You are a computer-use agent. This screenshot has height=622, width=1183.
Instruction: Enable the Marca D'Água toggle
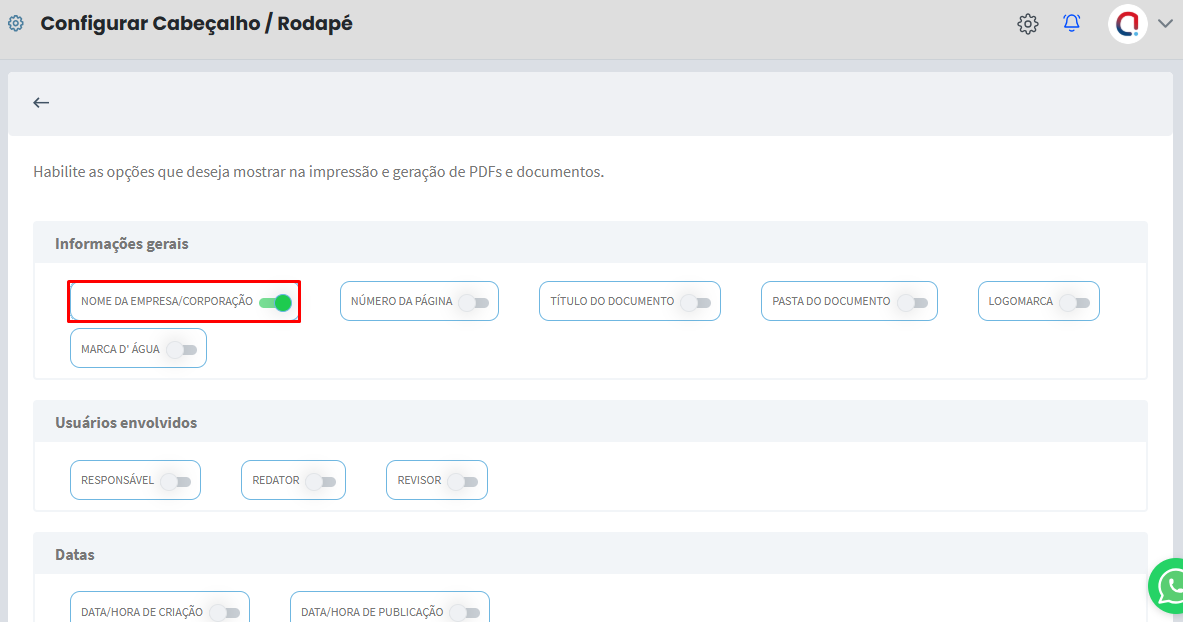point(182,350)
